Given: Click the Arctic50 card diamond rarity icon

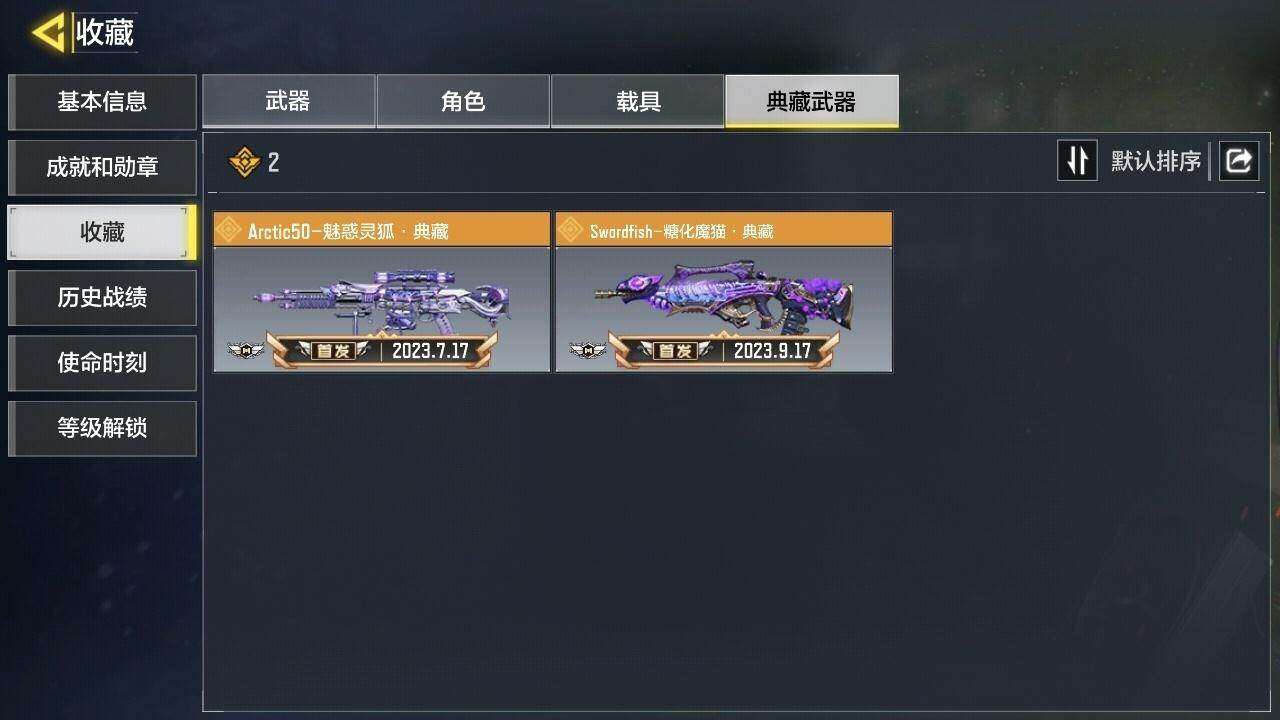Looking at the screenshot, I should (x=229, y=231).
